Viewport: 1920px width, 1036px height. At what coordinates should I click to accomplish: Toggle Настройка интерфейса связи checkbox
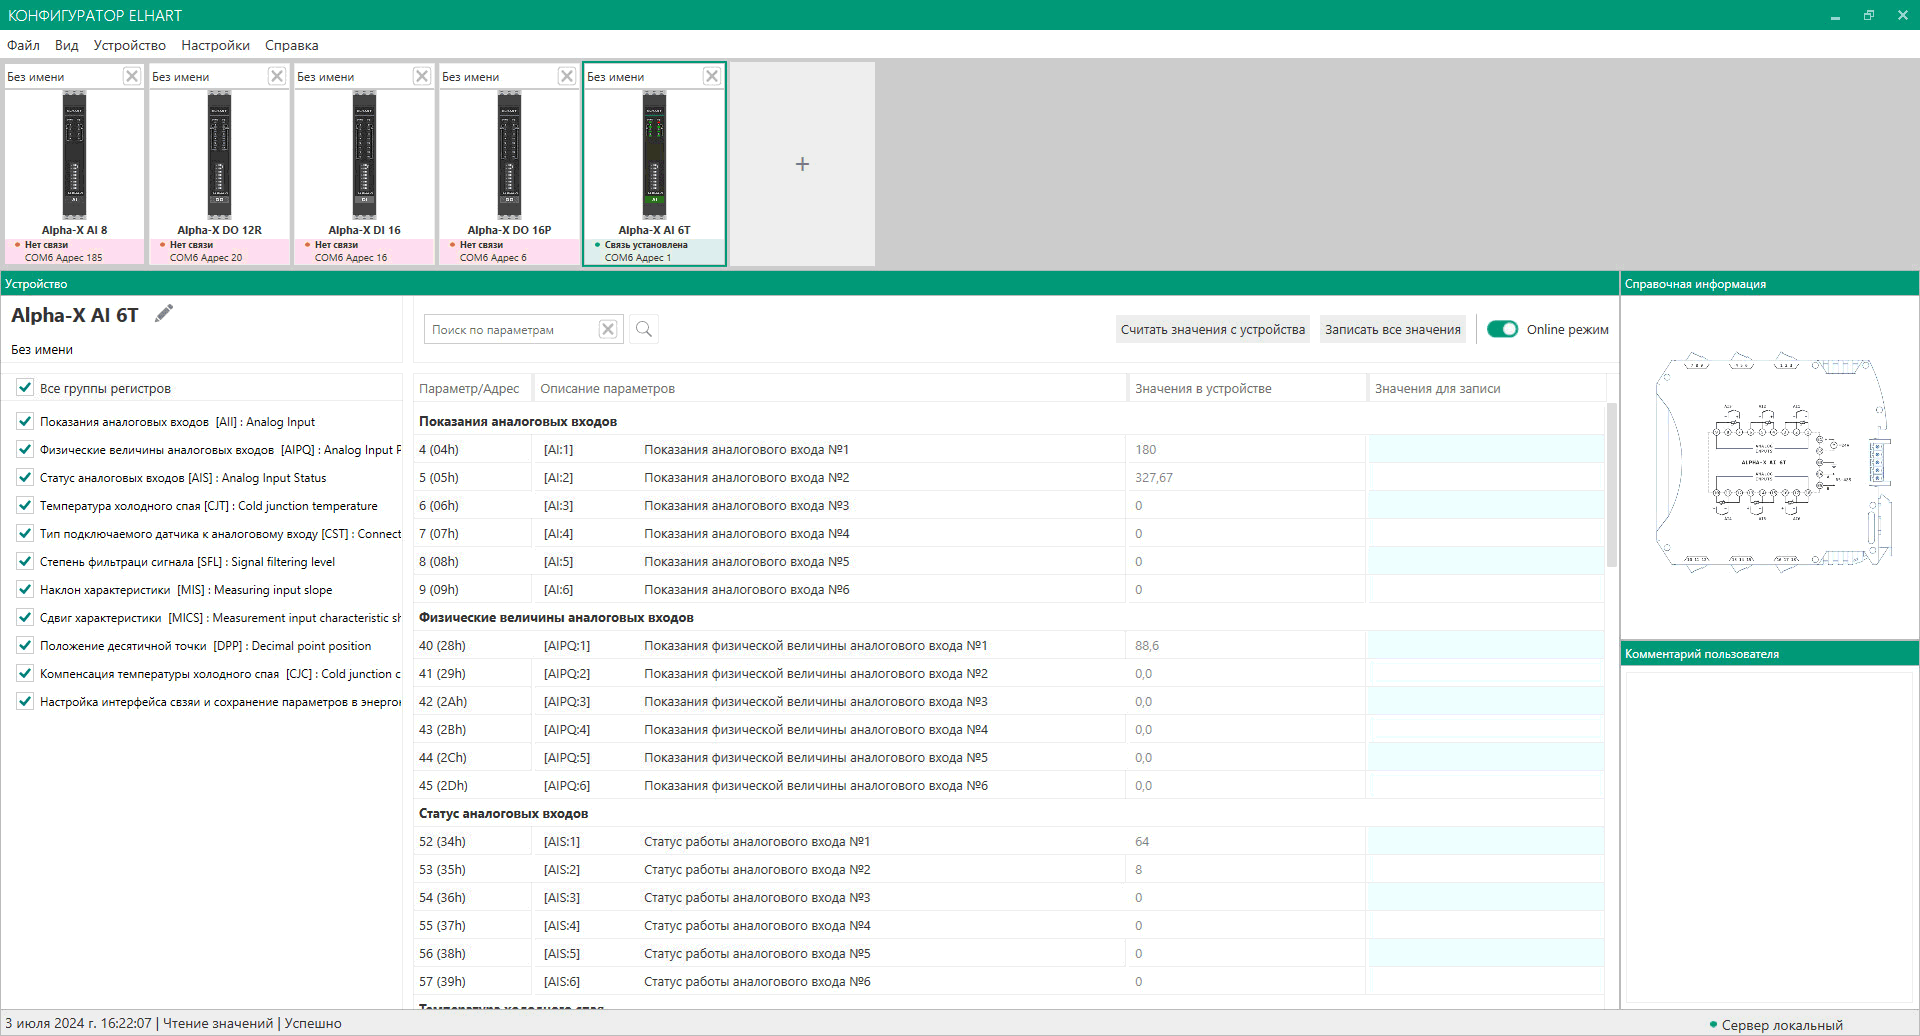25,702
